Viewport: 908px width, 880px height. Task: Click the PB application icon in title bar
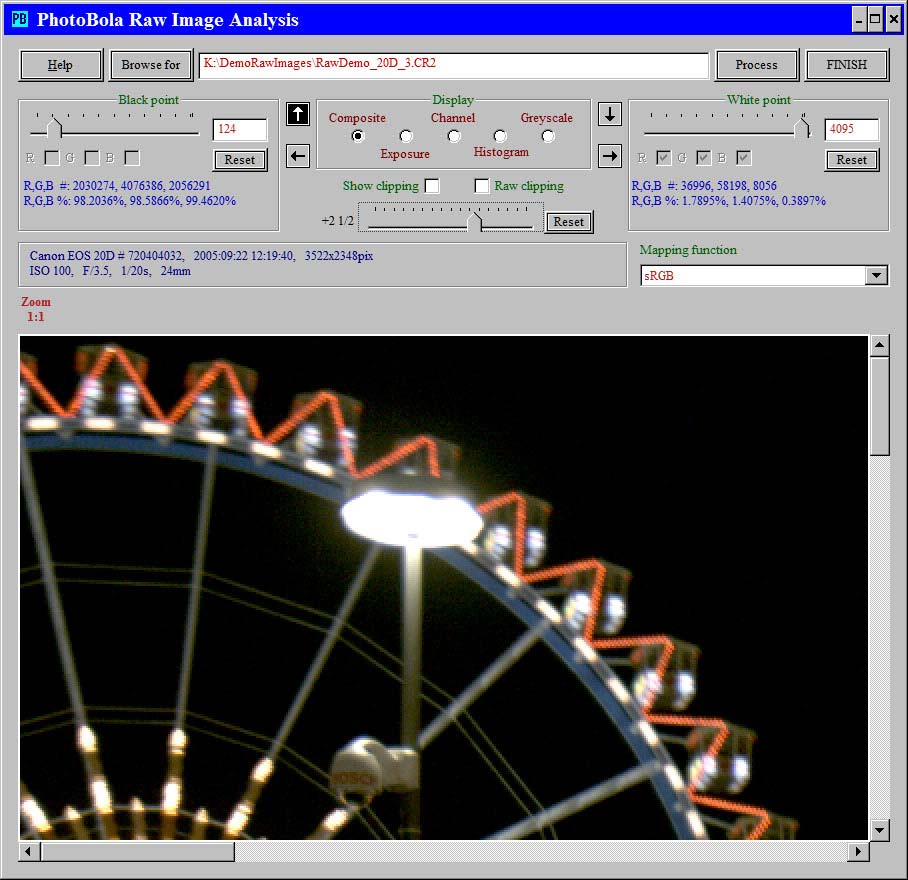(x=20, y=19)
